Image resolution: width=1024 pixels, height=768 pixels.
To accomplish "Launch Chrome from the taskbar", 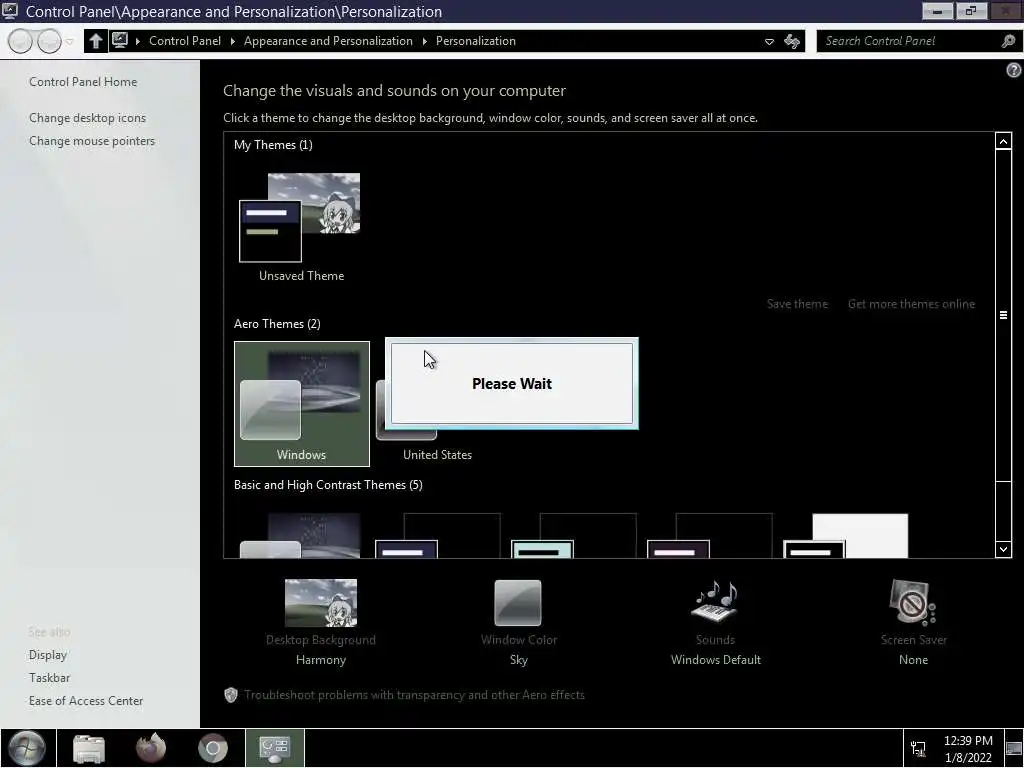I will click(x=213, y=748).
